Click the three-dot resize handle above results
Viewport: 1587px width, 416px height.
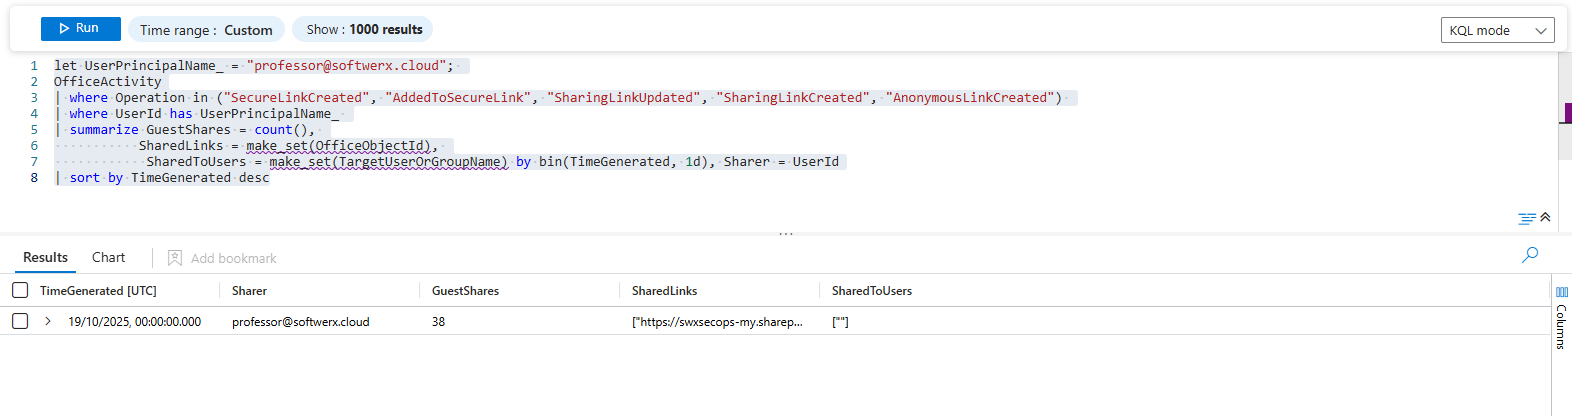coord(786,234)
